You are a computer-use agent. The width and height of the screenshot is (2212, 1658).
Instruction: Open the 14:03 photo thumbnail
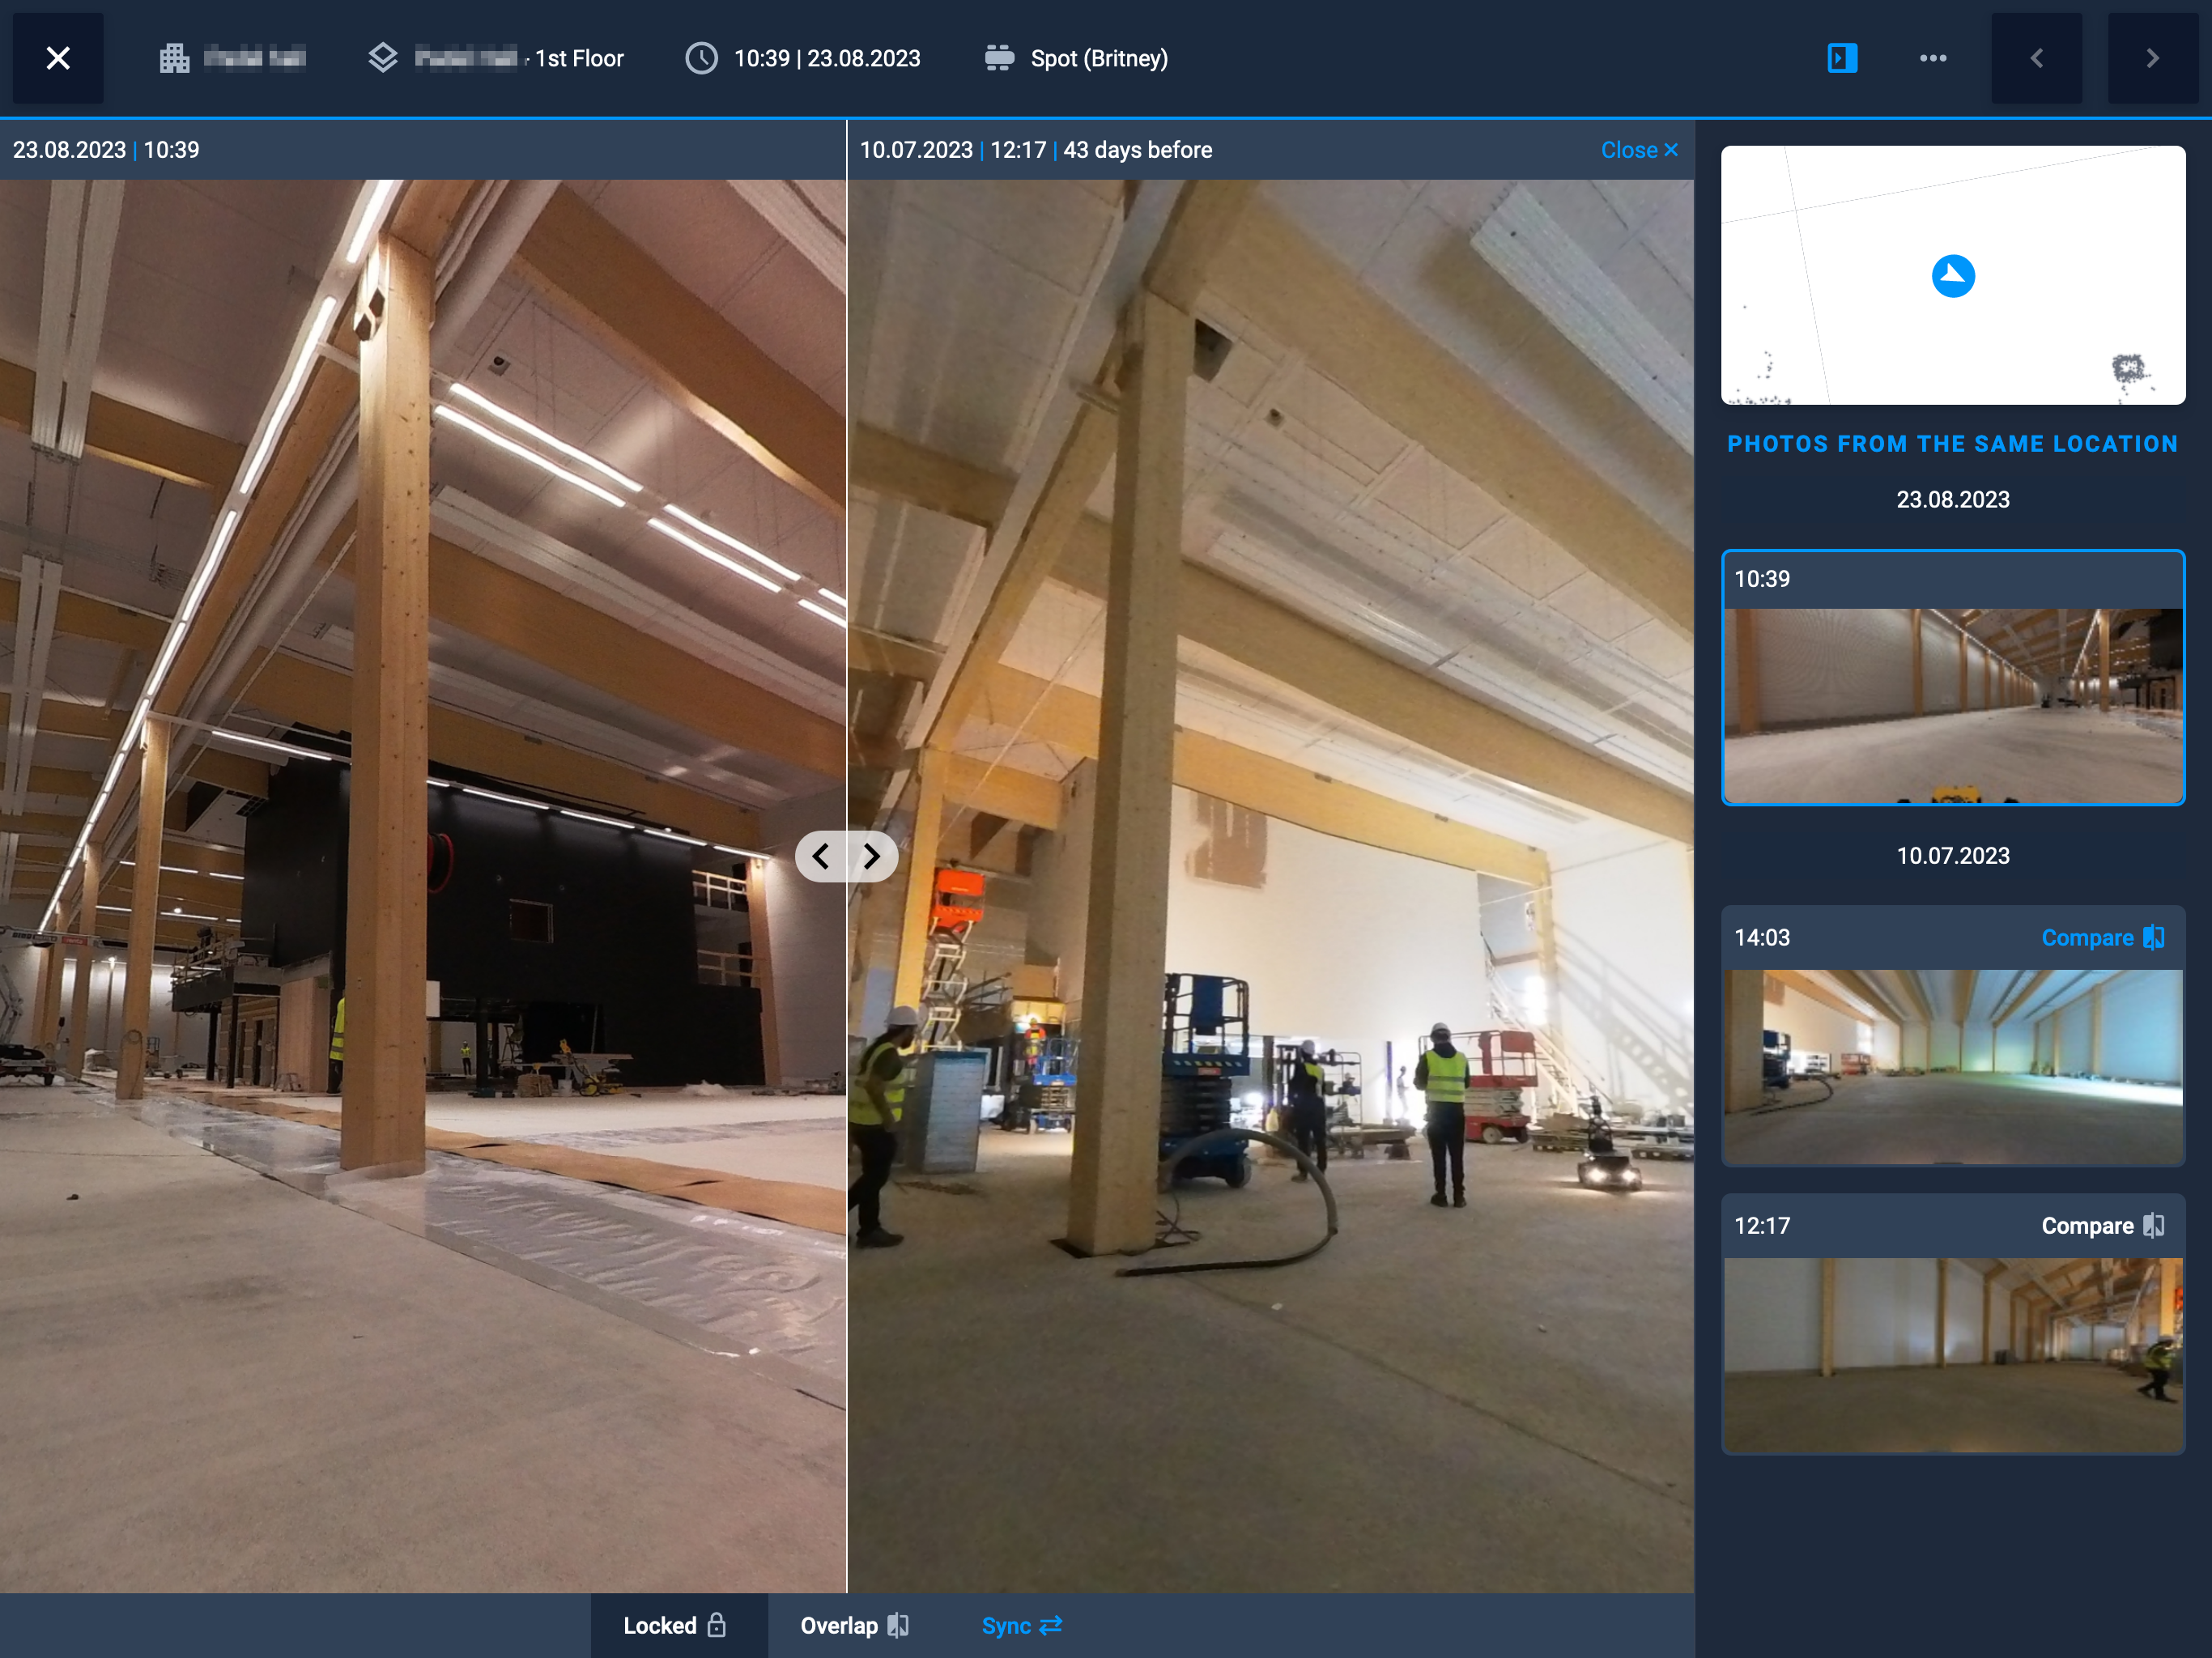click(1952, 1065)
